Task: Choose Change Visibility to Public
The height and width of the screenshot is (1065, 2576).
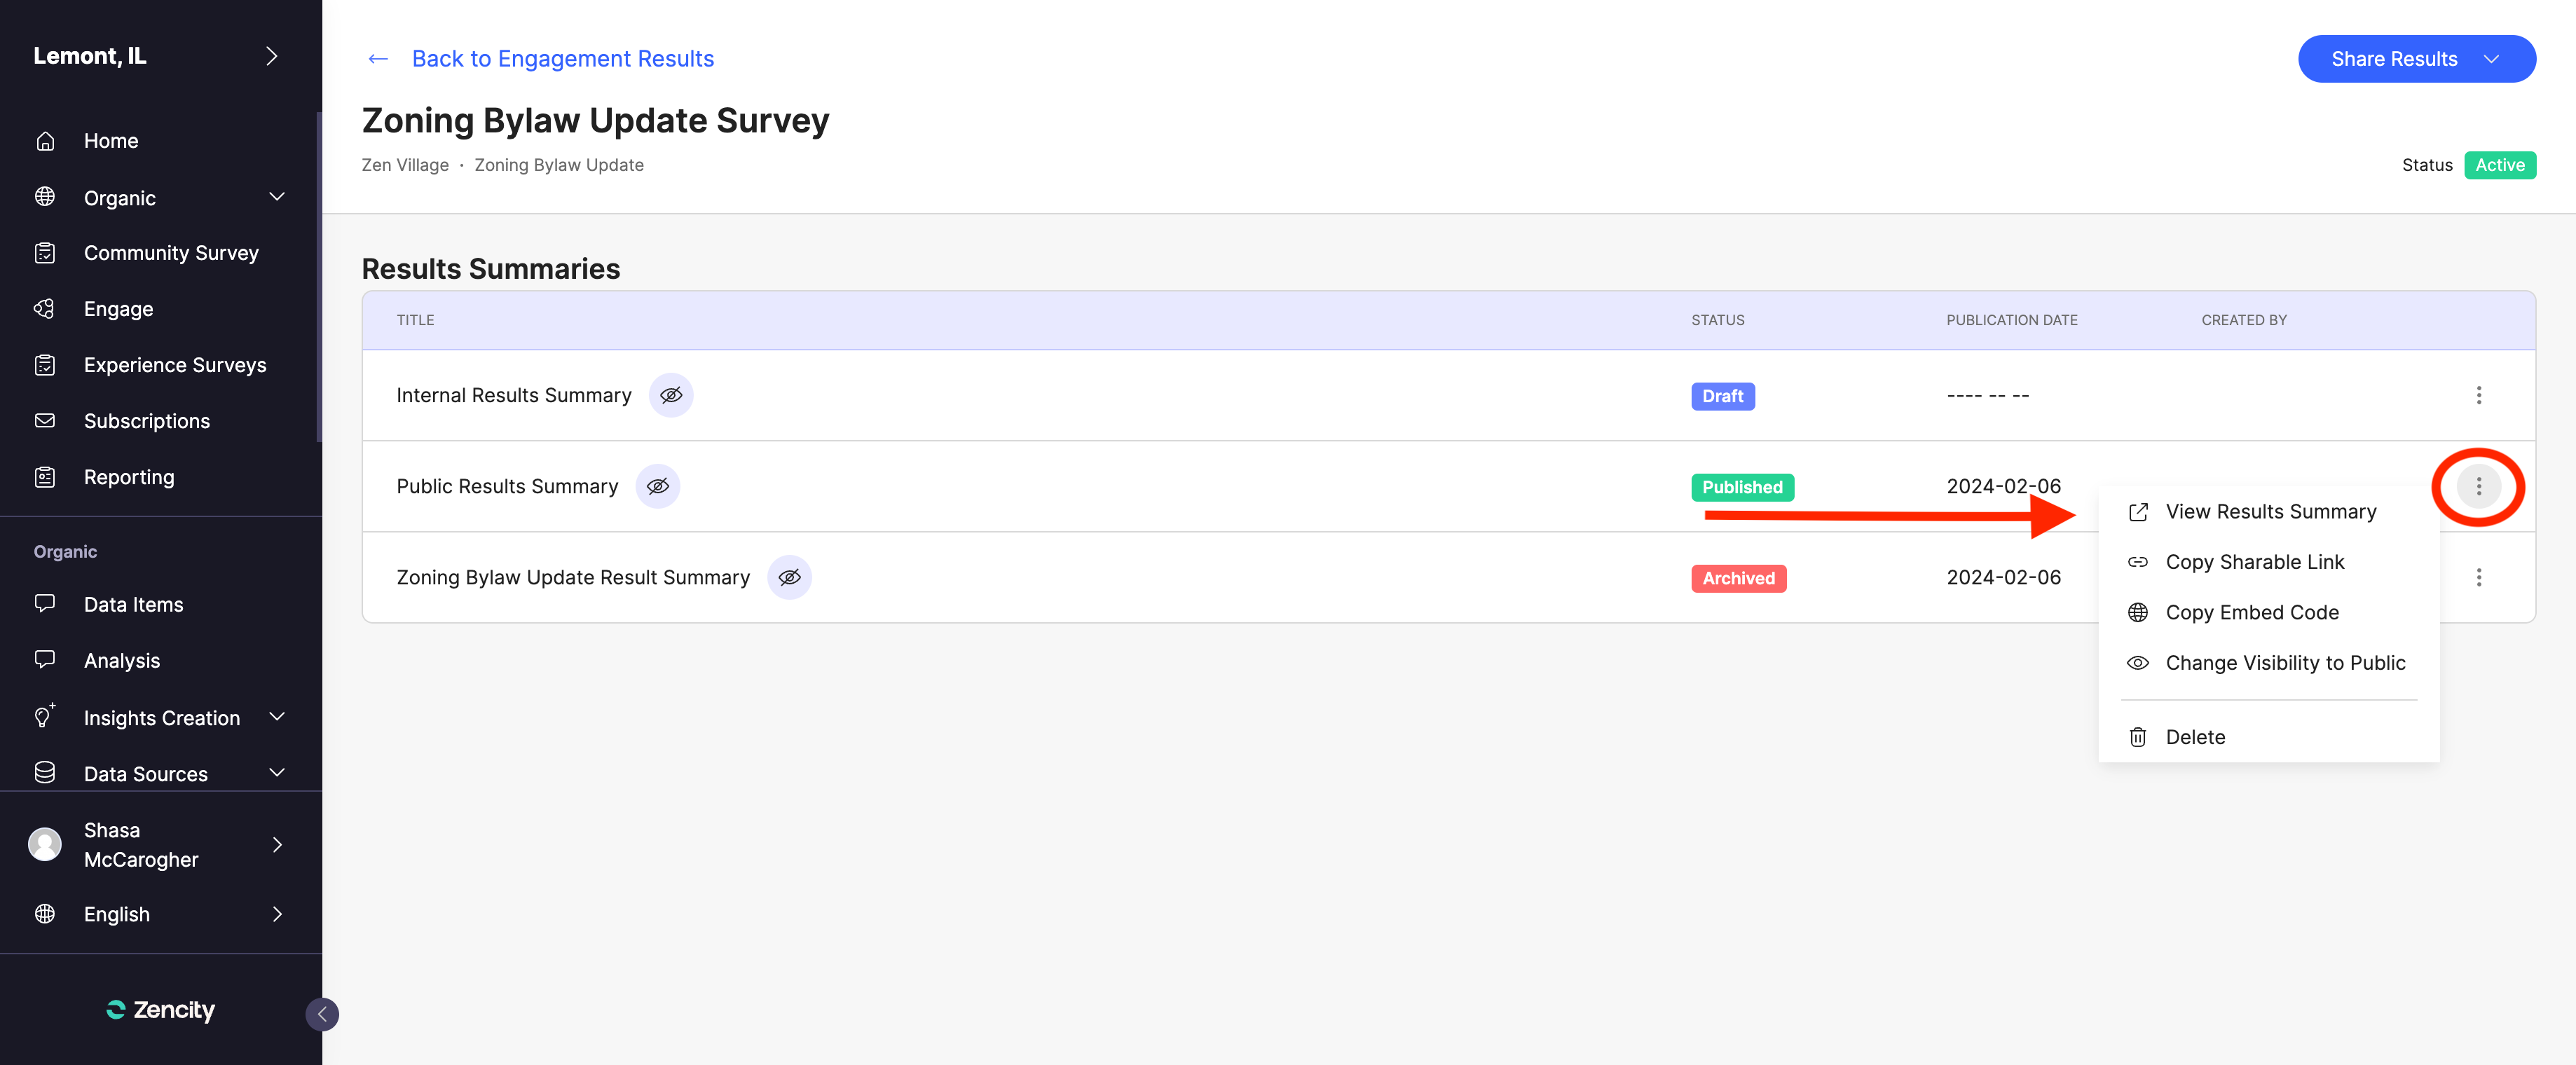Action: (x=2284, y=663)
